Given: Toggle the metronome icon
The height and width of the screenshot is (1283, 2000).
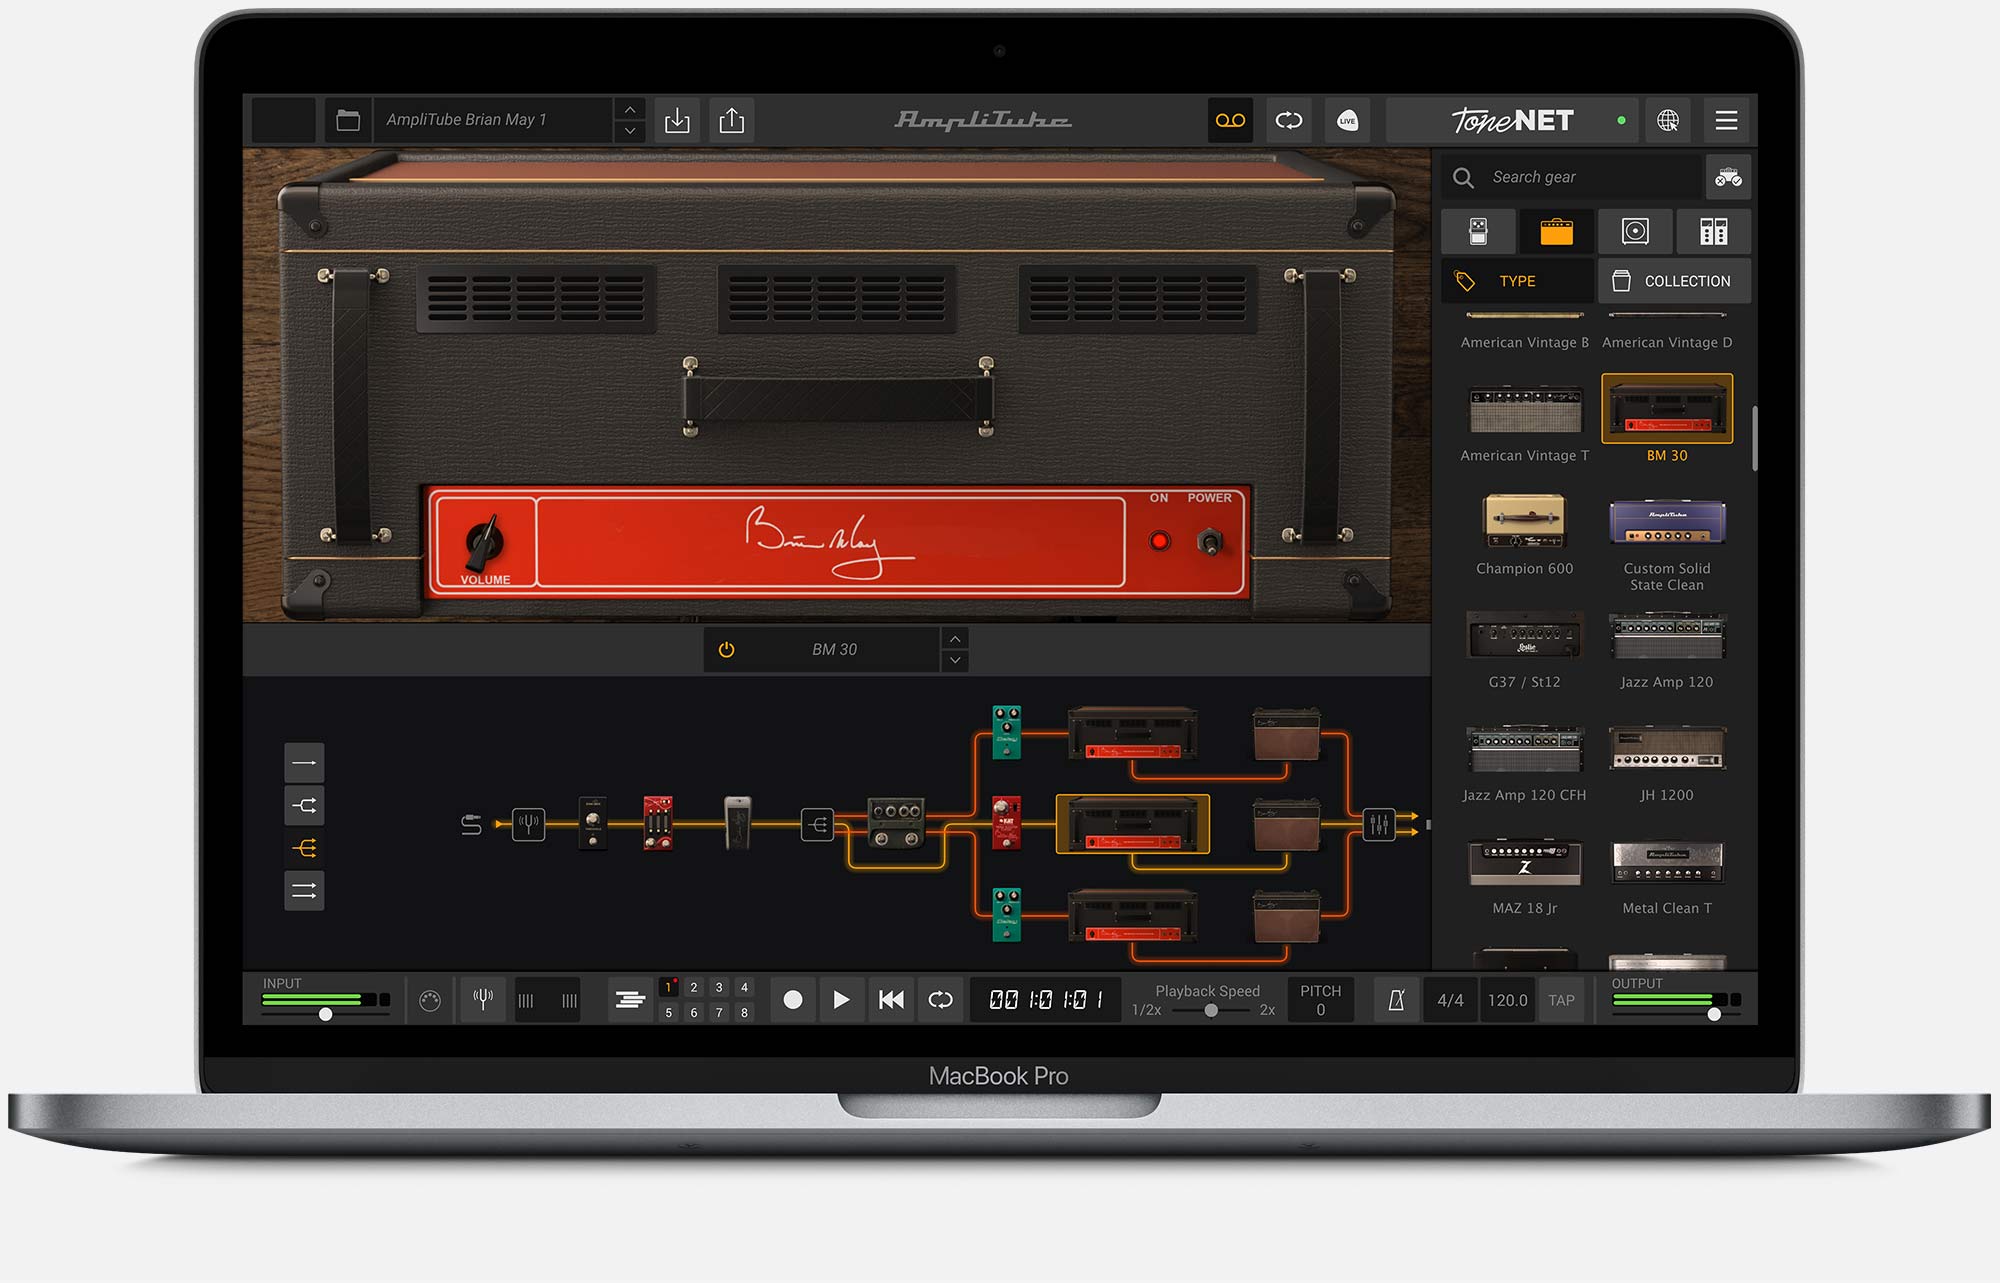Looking at the screenshot, I should (x=1397, y=1000).
